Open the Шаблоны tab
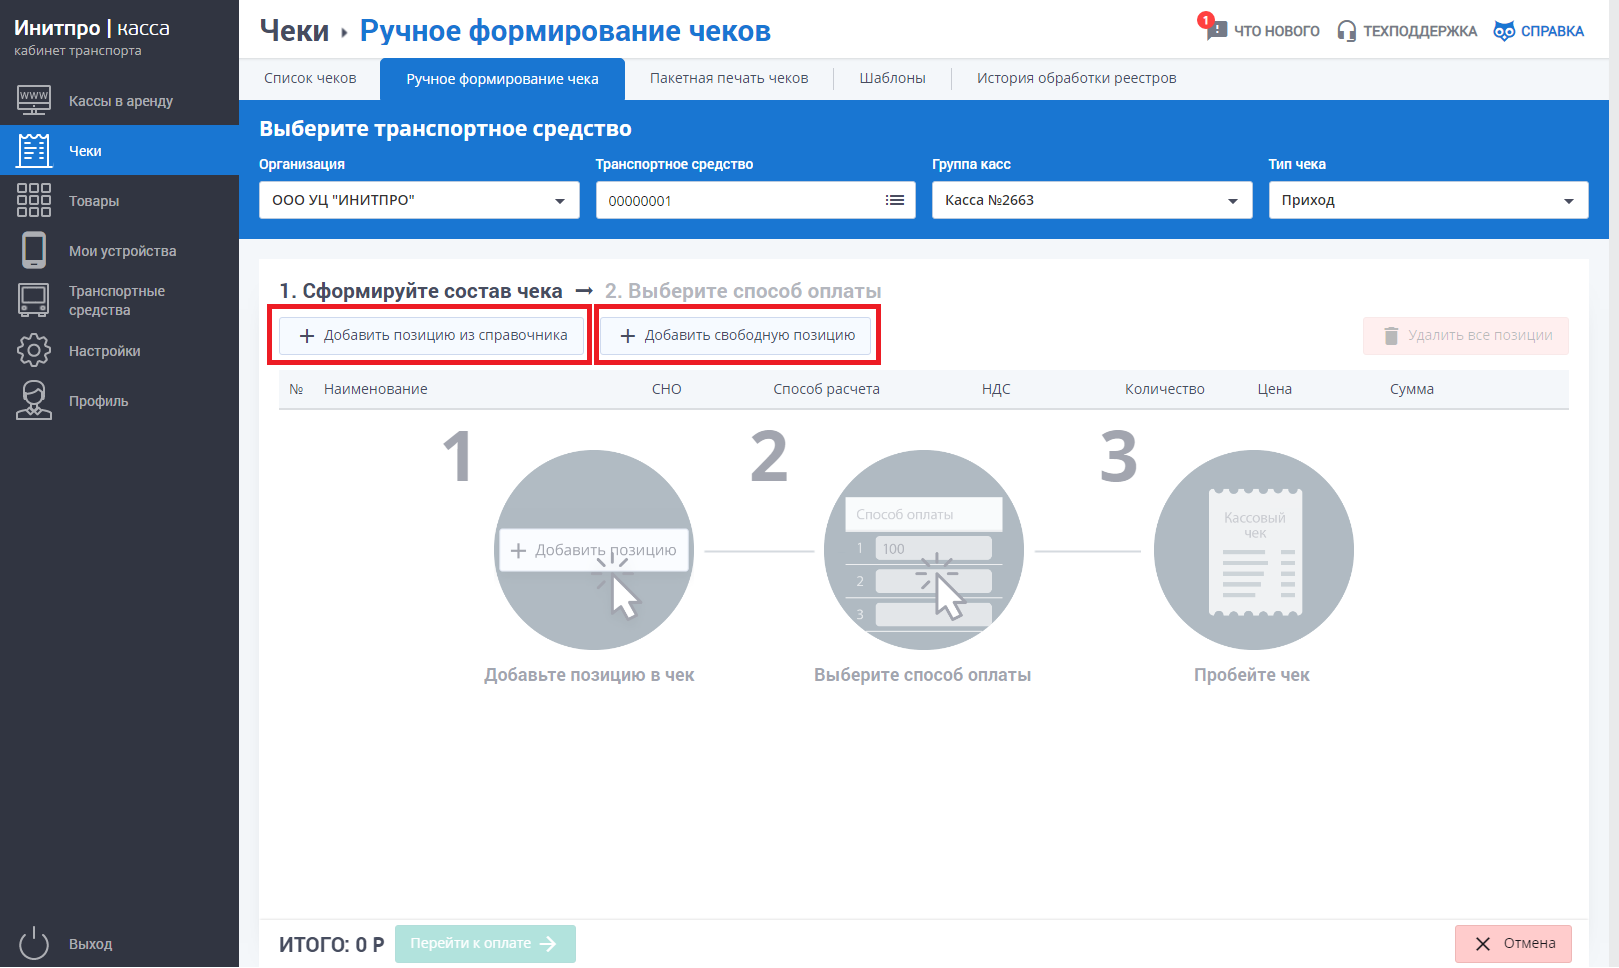 point(892,78)
